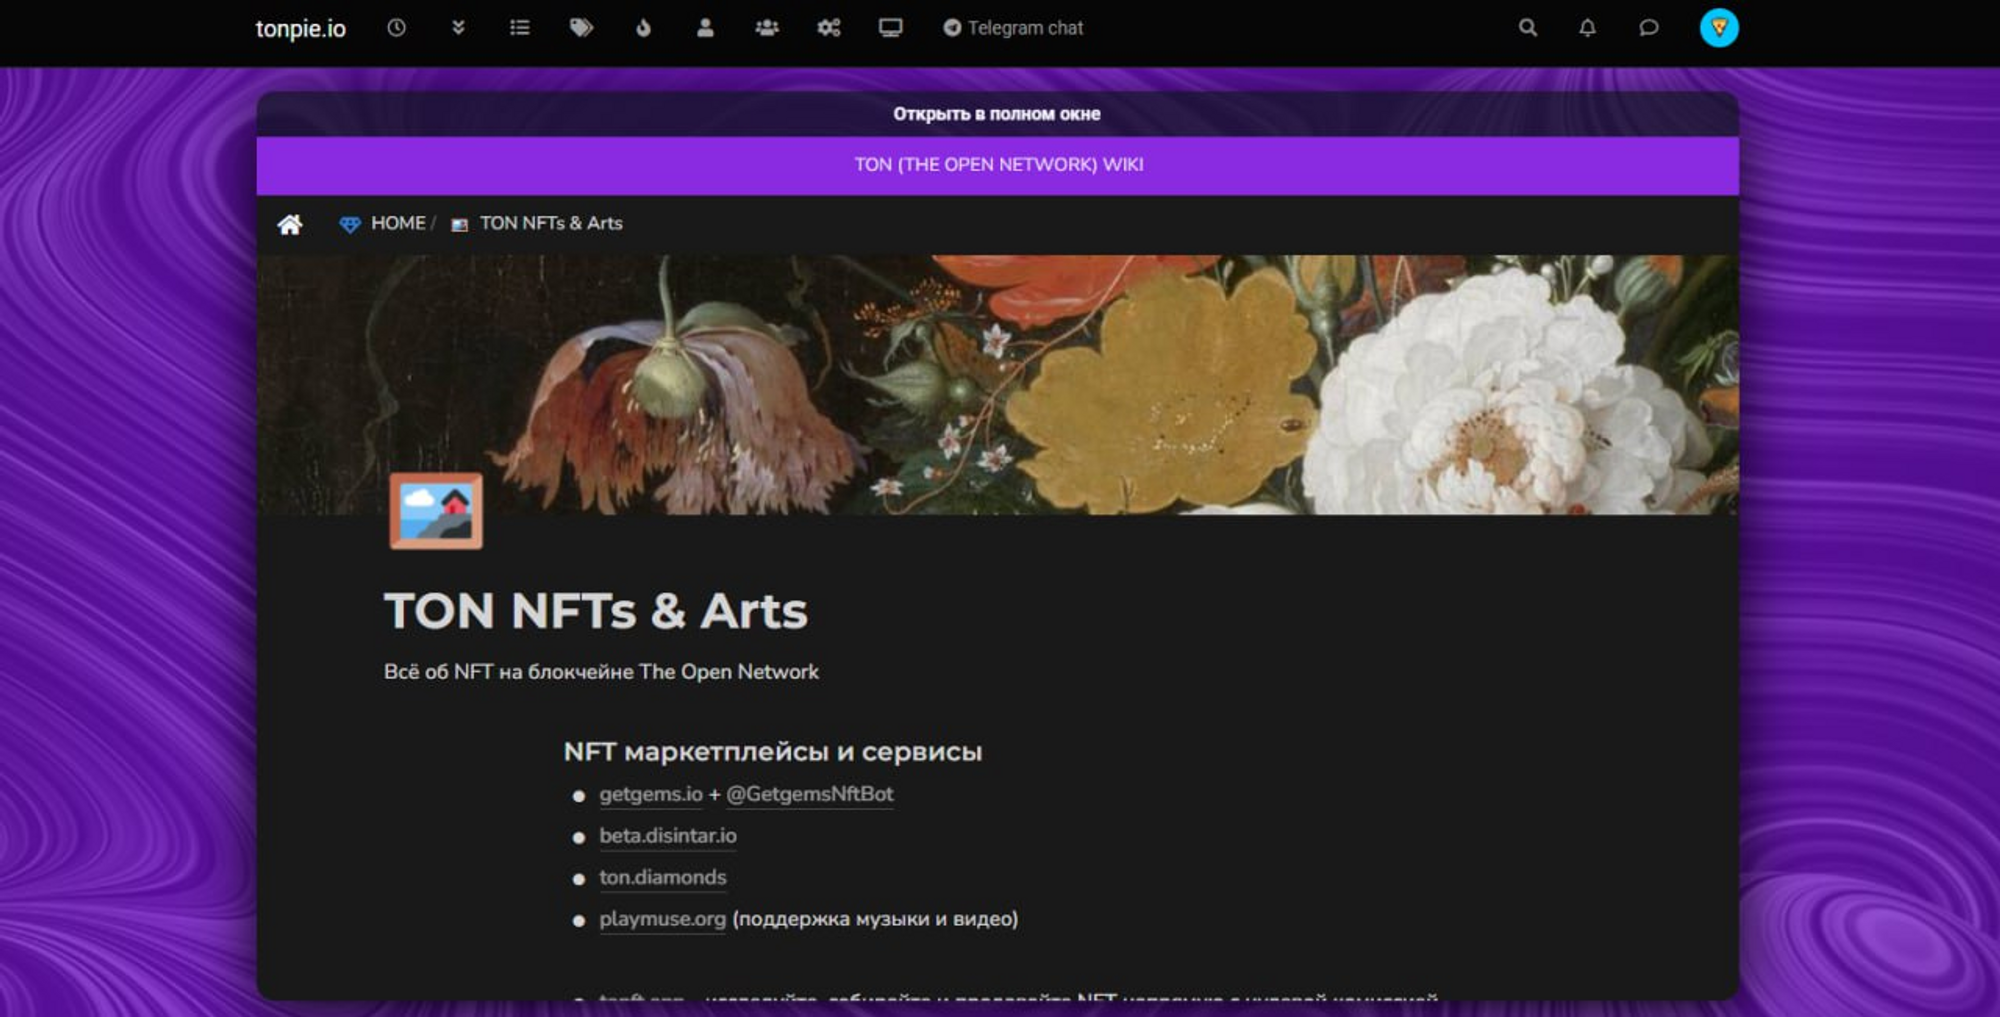
Task: Open the playmuse.org link
Action: click(662, 919)
